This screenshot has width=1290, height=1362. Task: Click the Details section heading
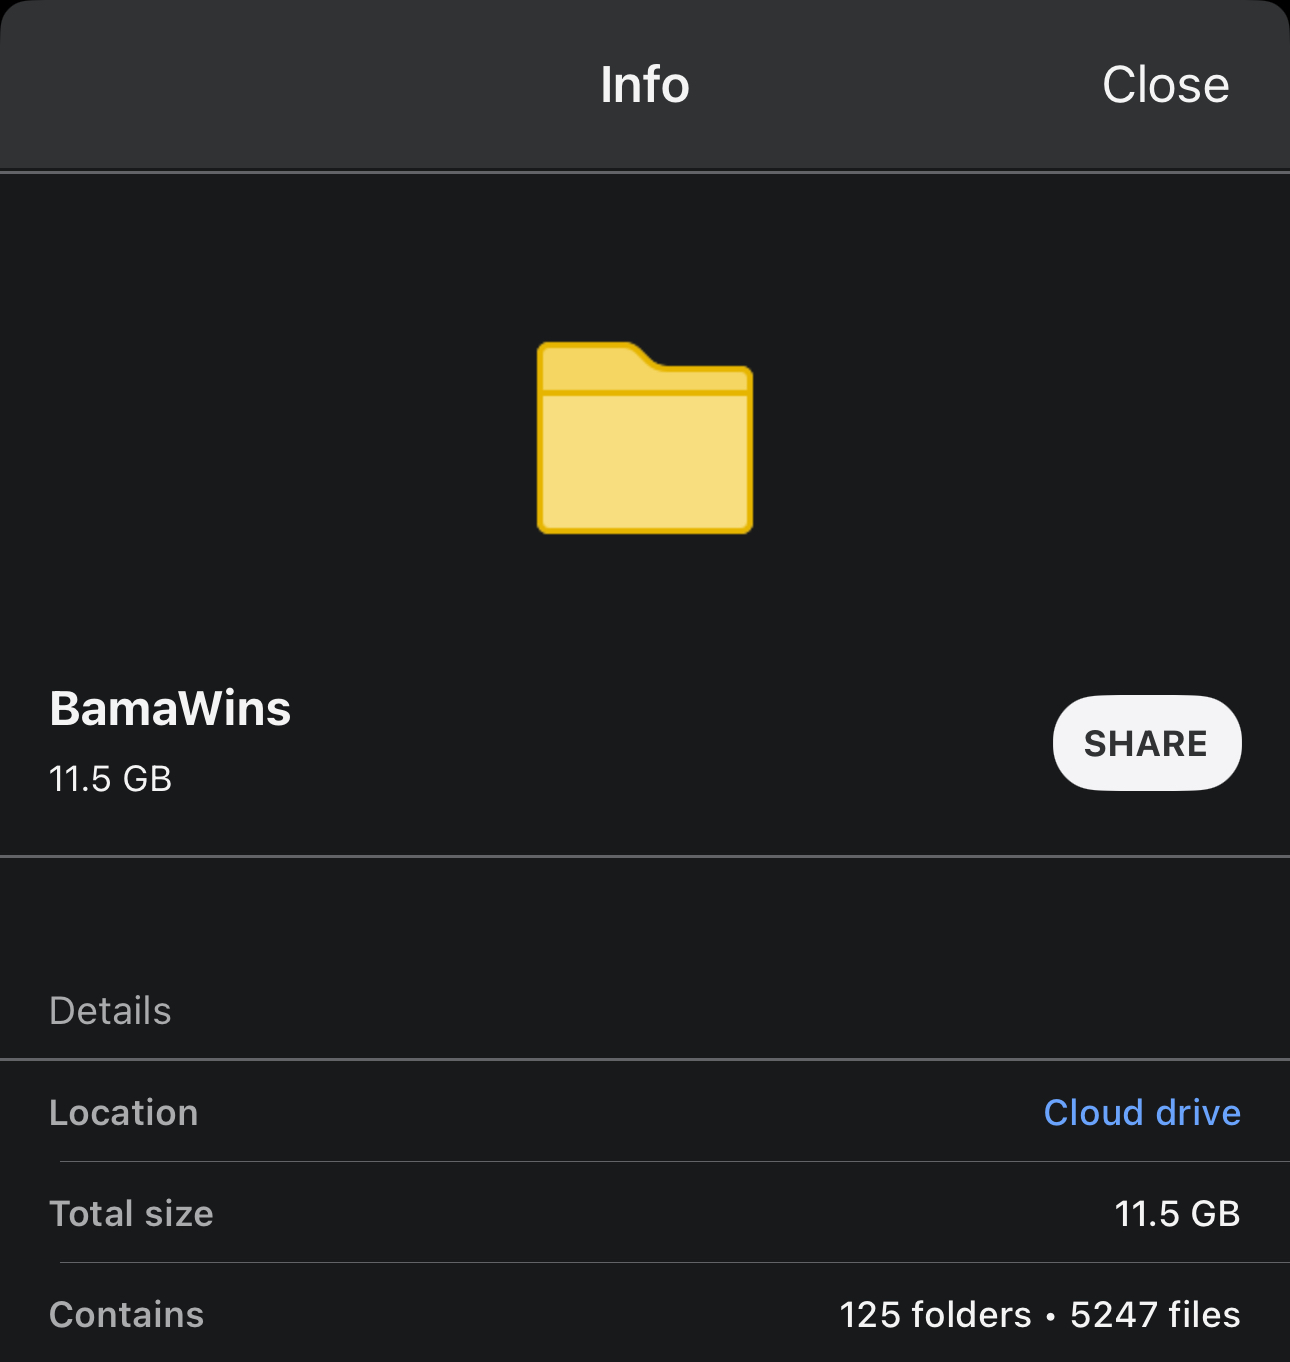pyautogui.click(x=110, y=1011)
